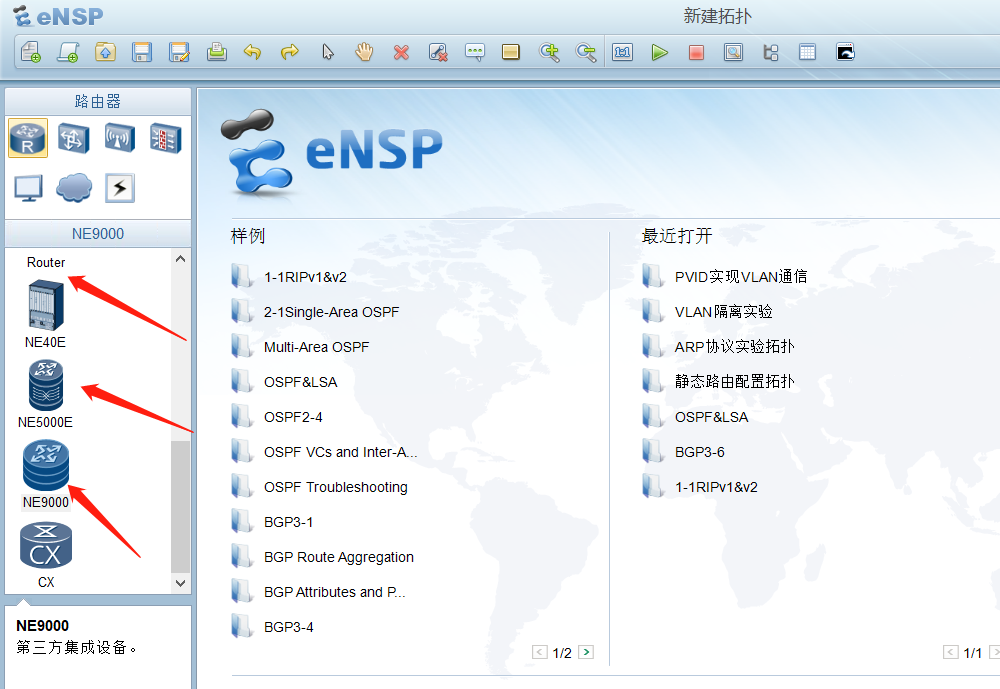Click the Data Capture icon

tap(733, 52)
